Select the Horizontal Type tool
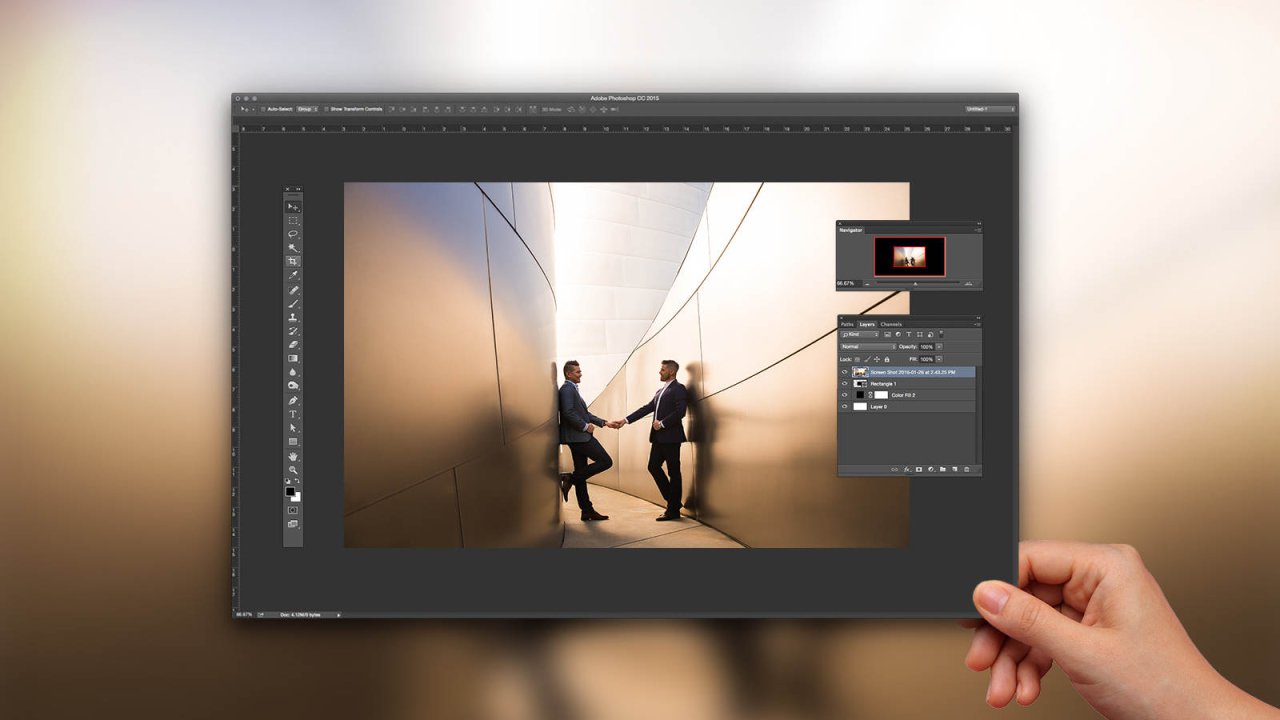 293,414
